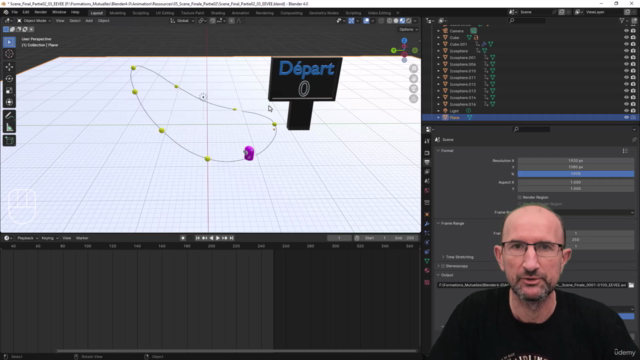Viewport: 640px width, 360px height.
Task: Open the Modifiers properties tab
Action: tap(427, 224)
